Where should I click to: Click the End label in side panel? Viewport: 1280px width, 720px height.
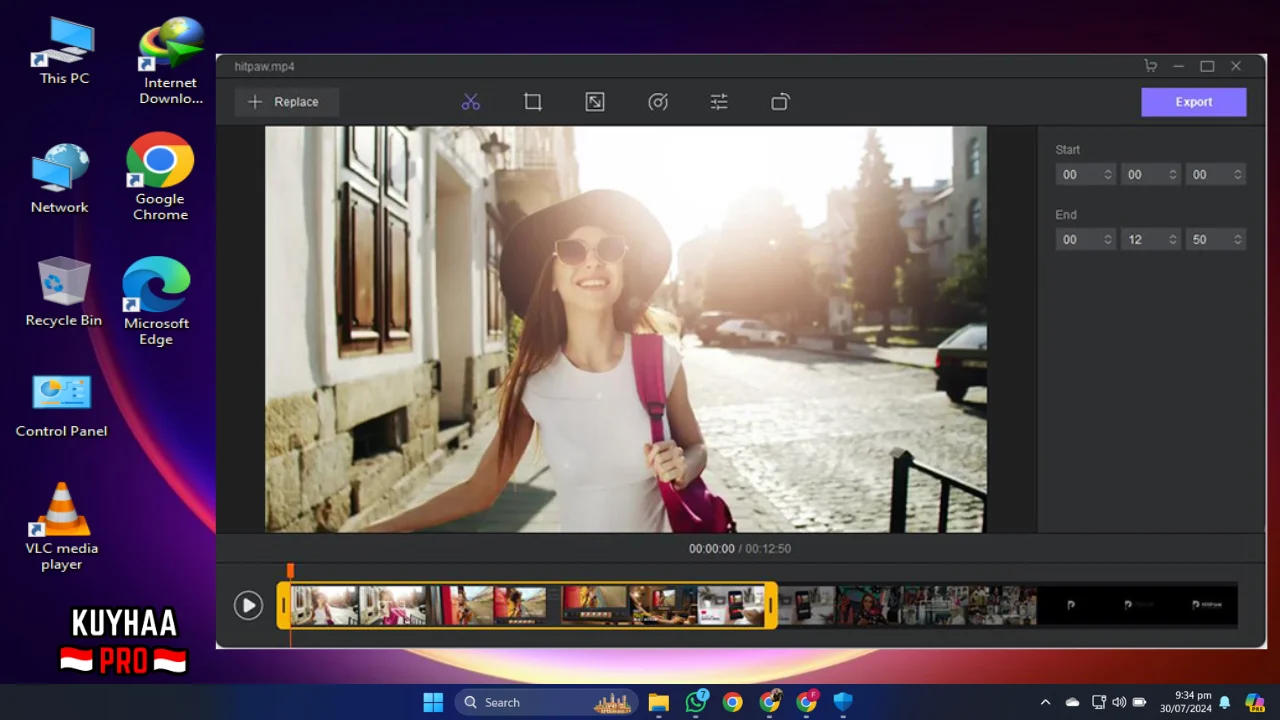1066,215
